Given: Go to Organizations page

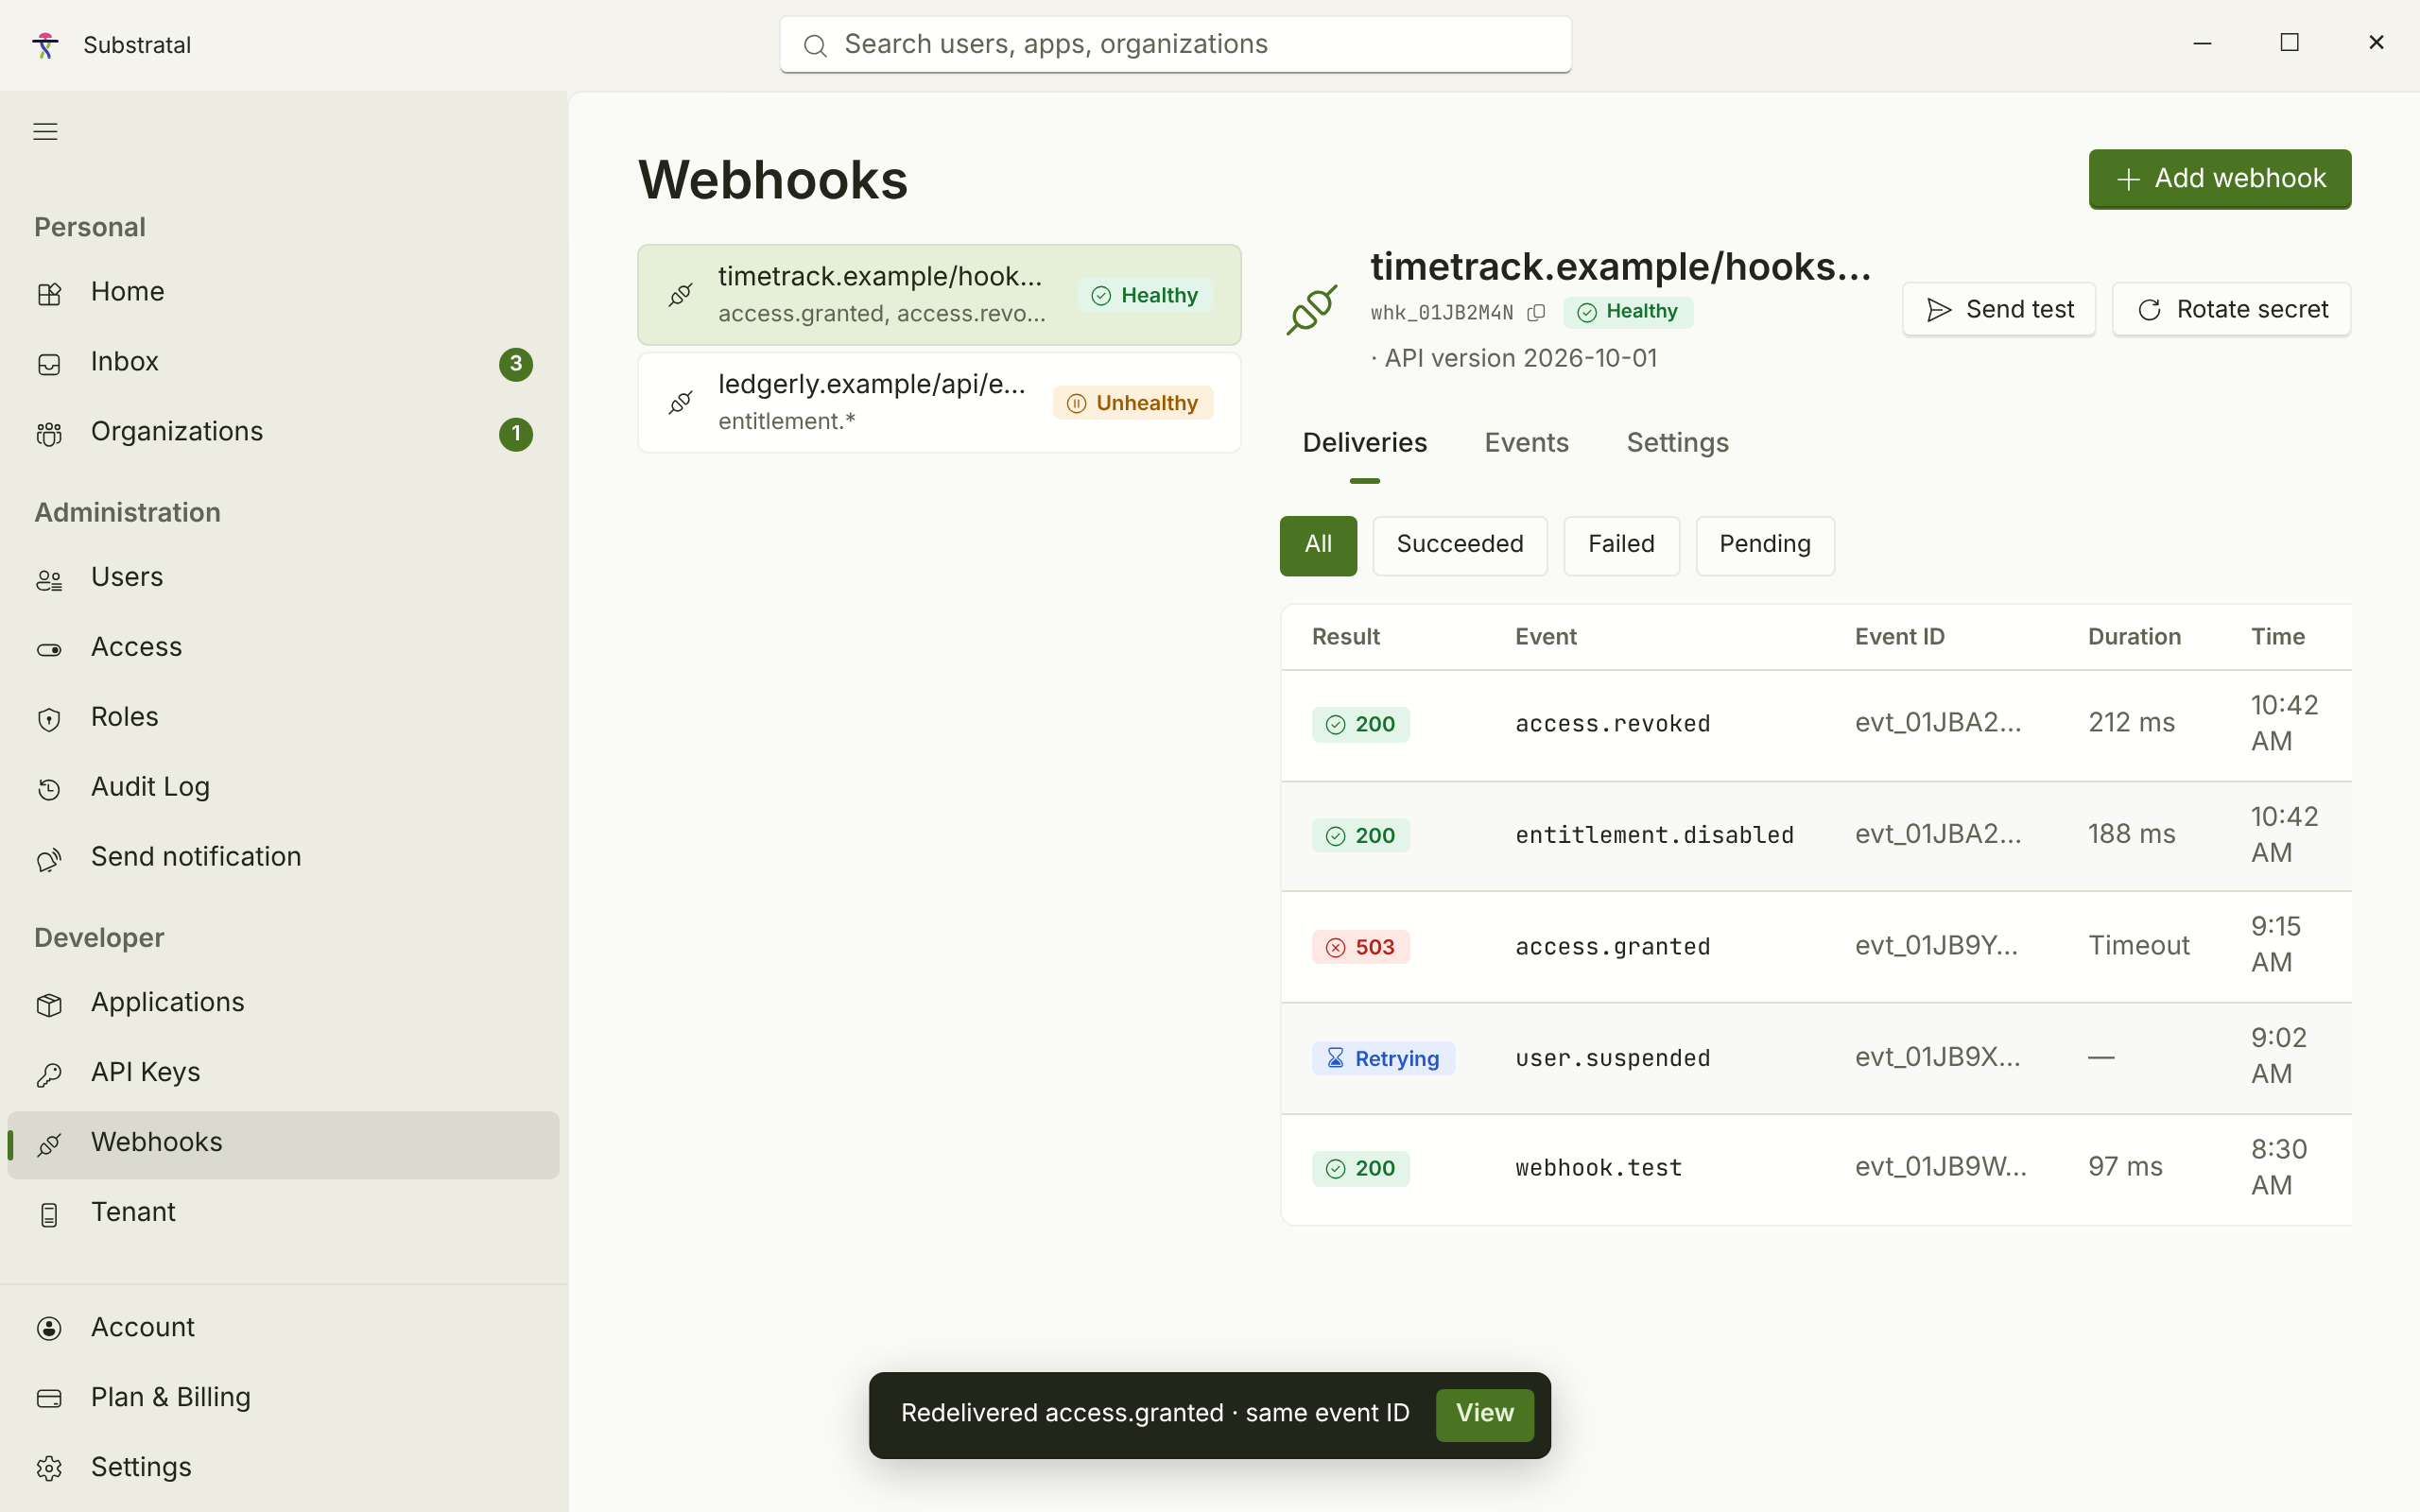Looking at the screenshot, I should point(283,432).
